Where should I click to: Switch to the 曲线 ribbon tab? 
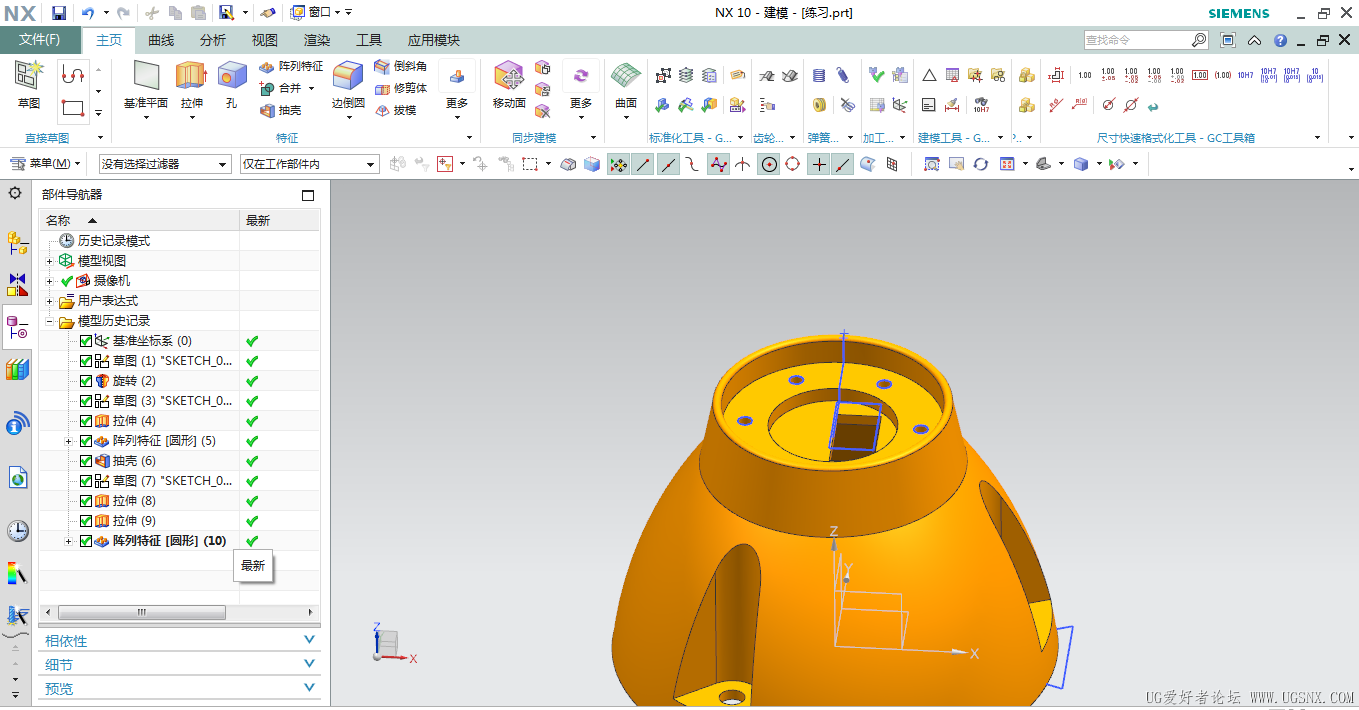[161, 40]
